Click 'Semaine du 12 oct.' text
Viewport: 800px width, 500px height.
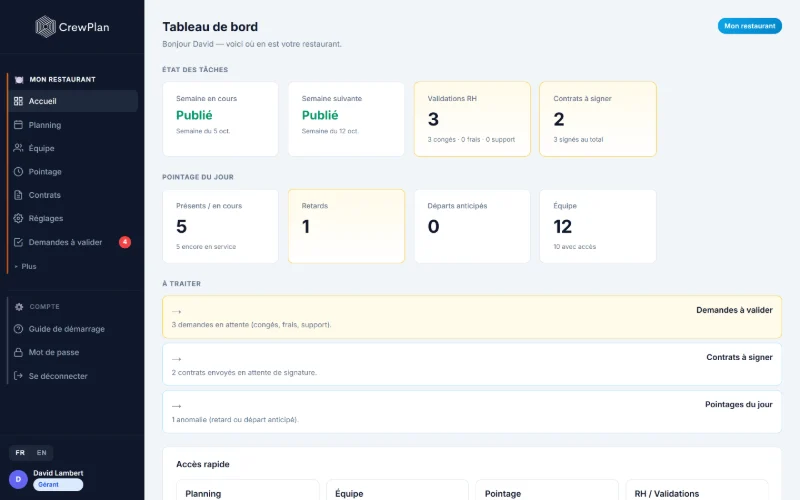point(330,131)
